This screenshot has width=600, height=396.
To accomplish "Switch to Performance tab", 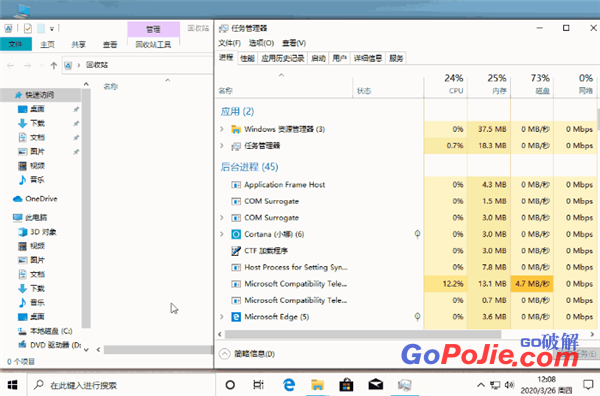I will coord(247,58).
